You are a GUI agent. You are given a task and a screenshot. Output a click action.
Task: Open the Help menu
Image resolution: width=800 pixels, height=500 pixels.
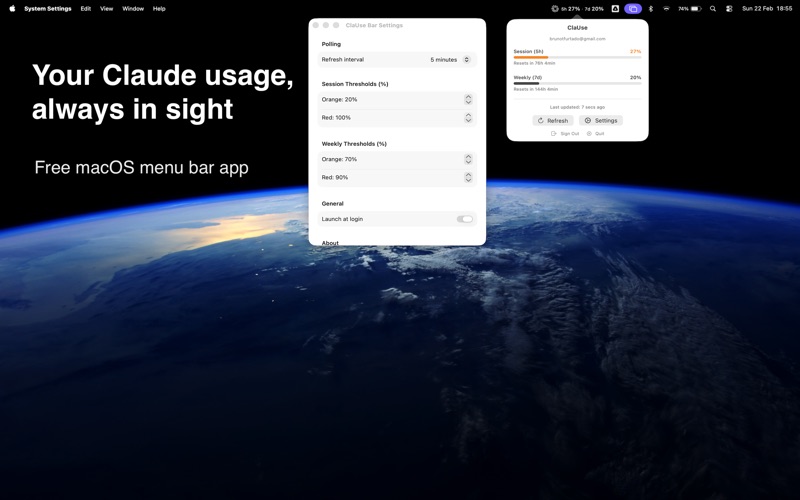[x=159, y=9]
